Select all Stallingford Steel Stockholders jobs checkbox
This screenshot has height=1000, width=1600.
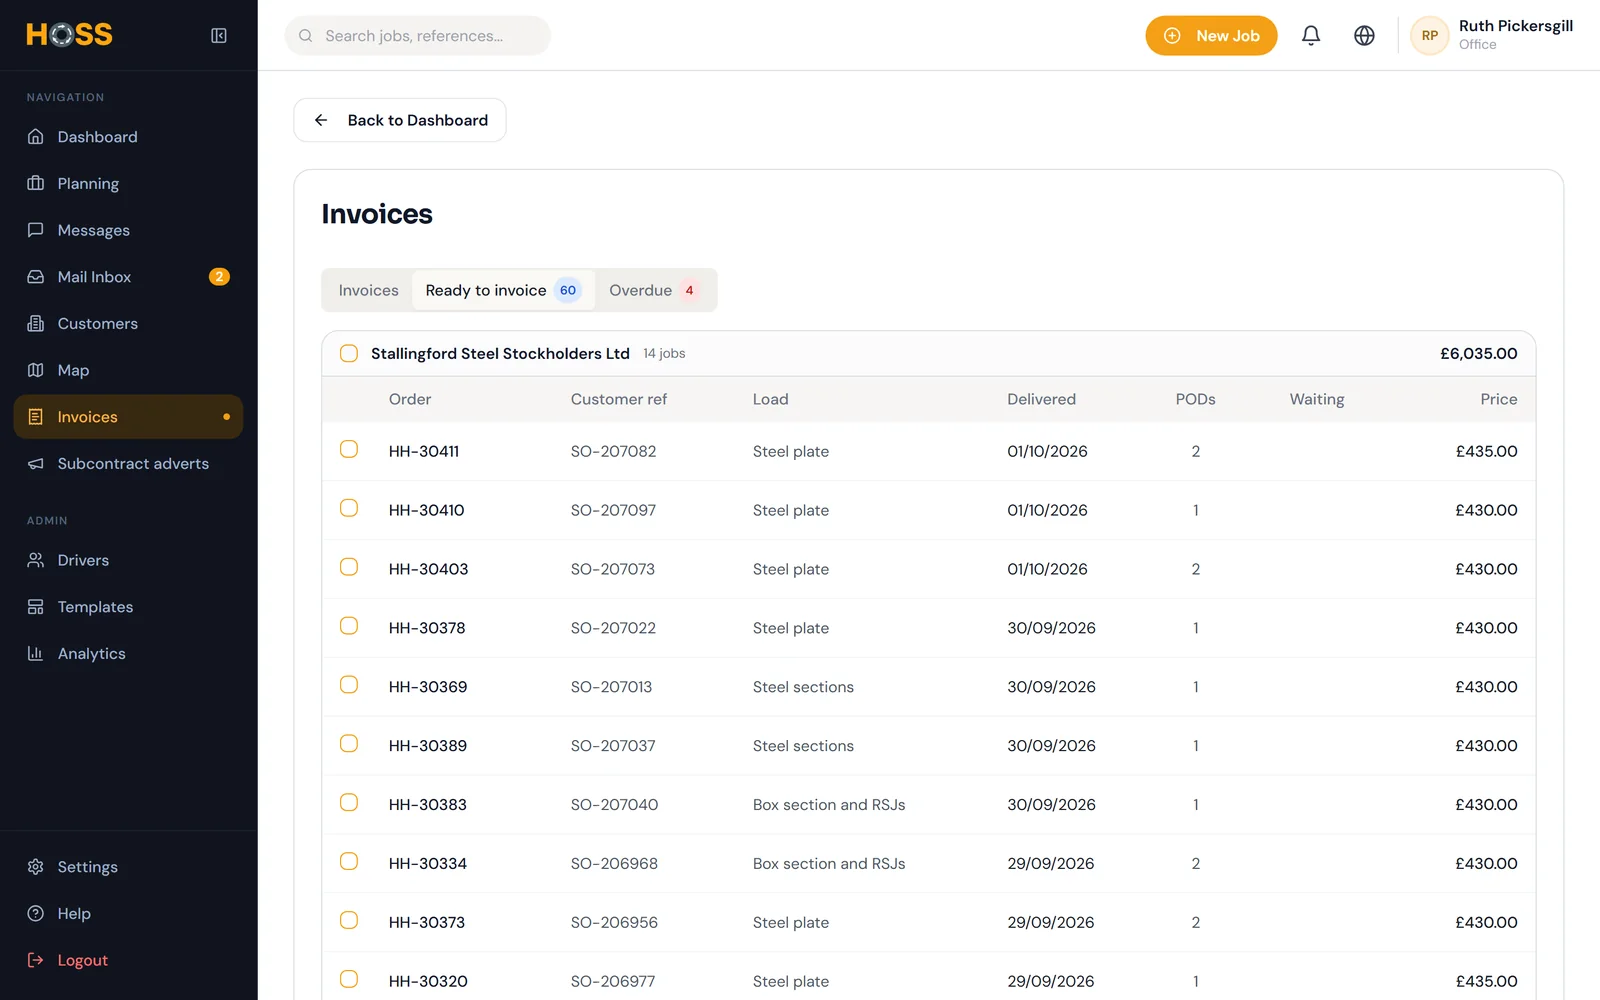[349, 353]
